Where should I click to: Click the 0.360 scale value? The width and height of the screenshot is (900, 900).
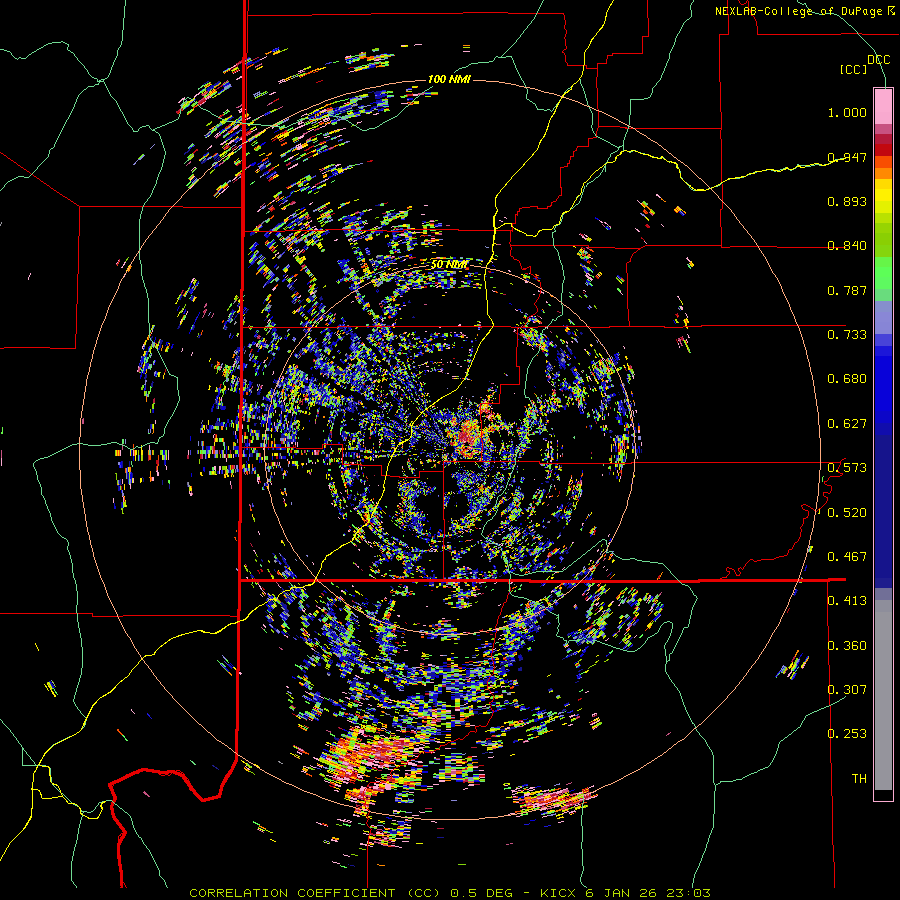coord(847,646)
